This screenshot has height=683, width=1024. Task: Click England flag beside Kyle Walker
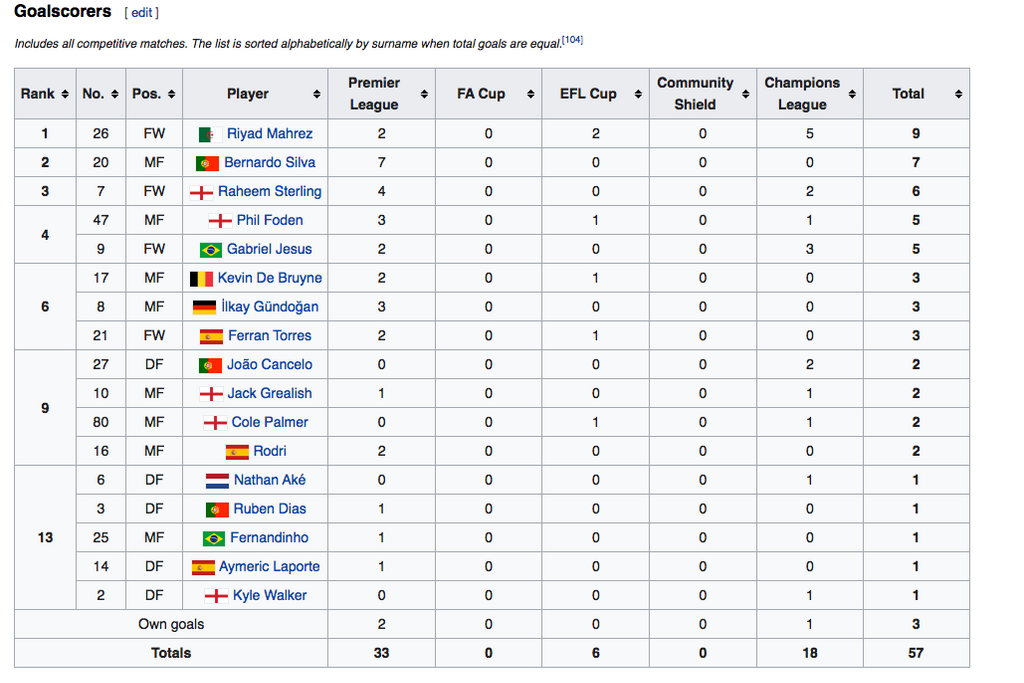tap(216, 596)
